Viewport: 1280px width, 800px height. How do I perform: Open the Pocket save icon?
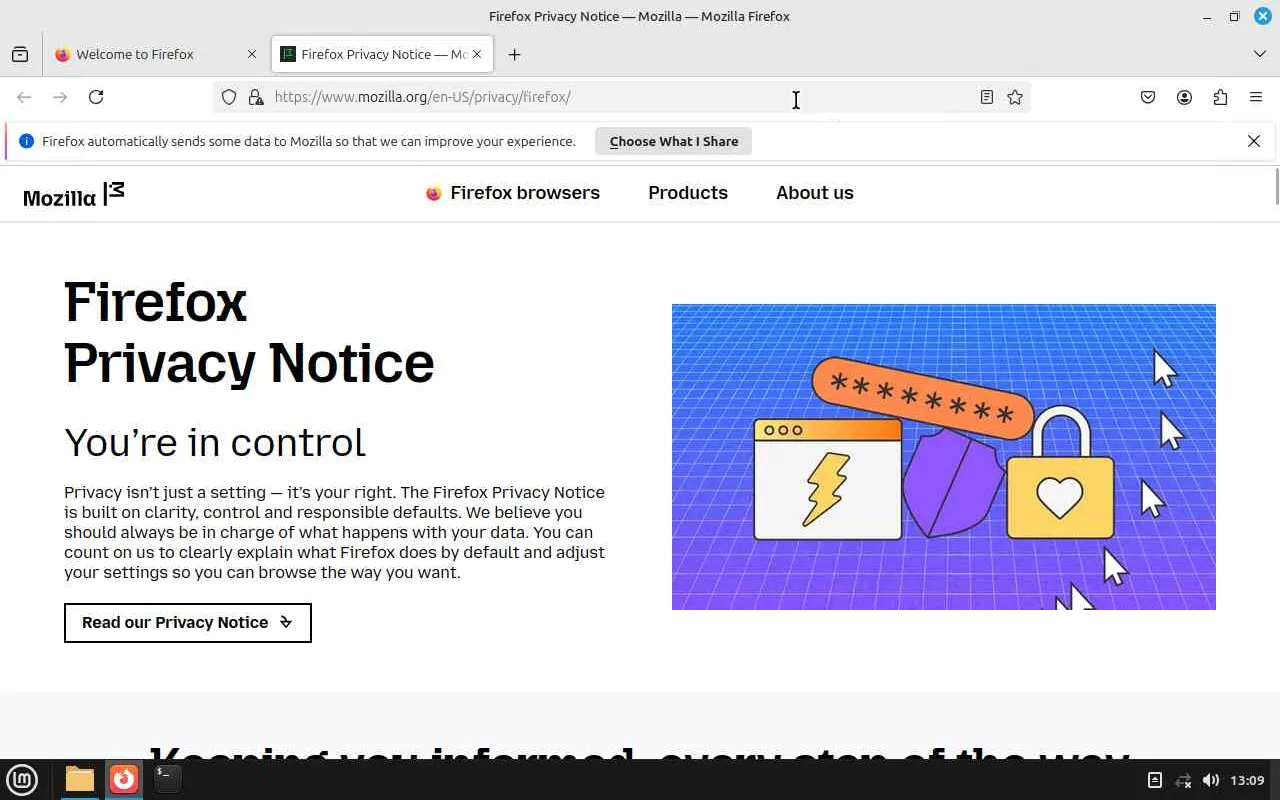pyautogui.click(x=1148, y=97)
